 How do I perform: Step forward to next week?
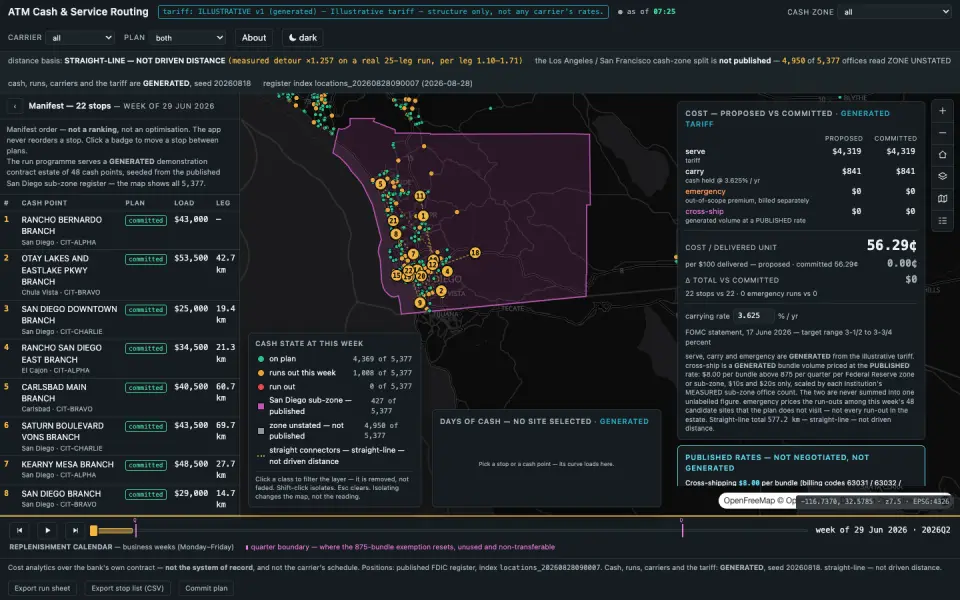[75, 530]
